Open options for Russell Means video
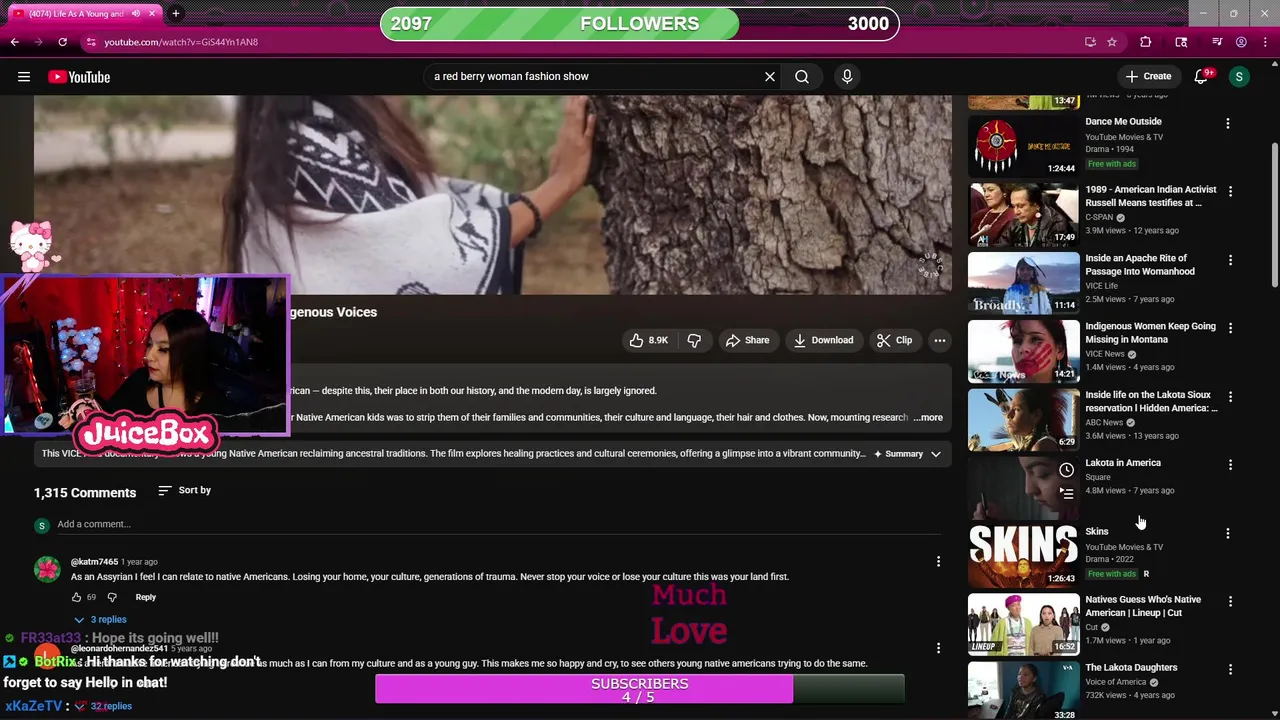 [1230, 191]
